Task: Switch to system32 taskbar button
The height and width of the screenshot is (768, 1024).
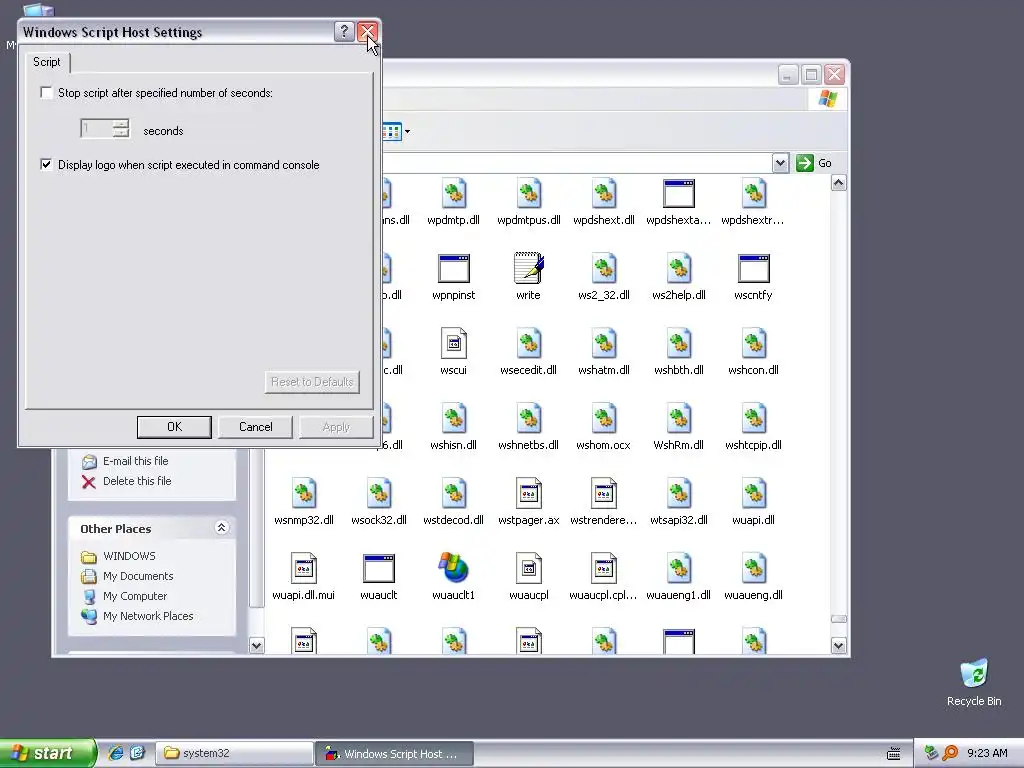Action: (234, 754)
